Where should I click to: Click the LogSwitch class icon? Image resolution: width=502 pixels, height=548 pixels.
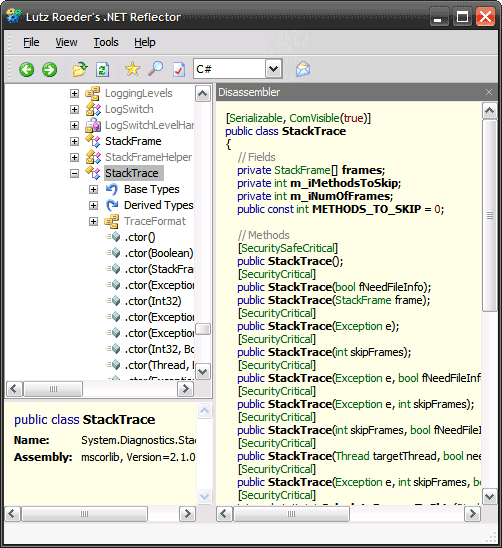pyautogui.click(x=93, y=109)
